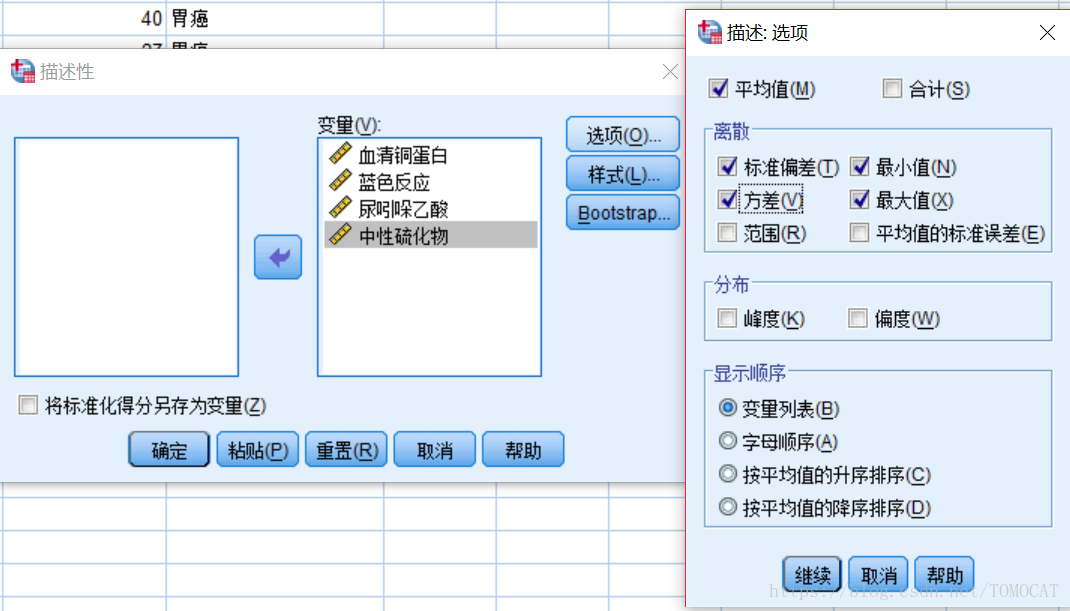Viewport: 1070px width, 611px height.
Task: Open the 选项(O)... dialog button
Action: point(622,134)
